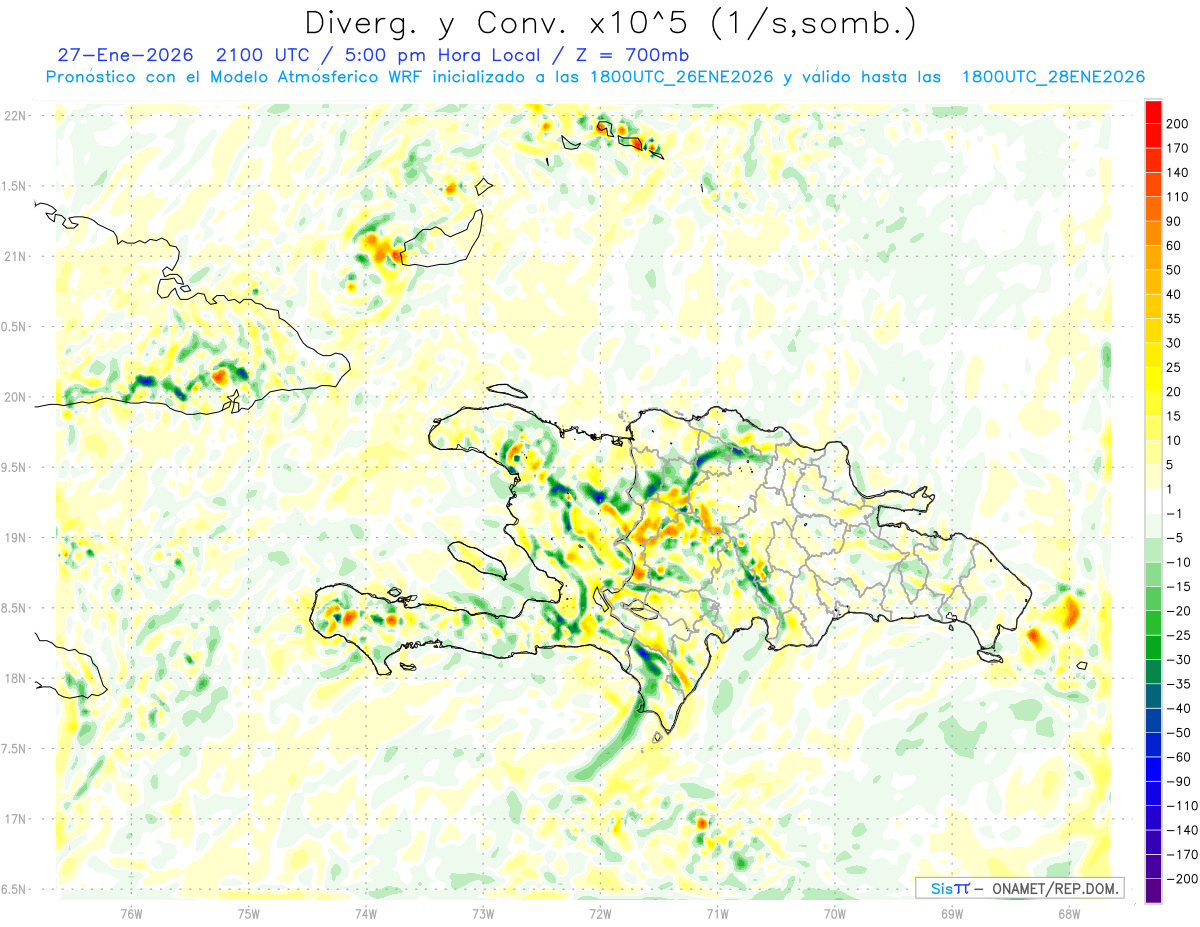Click the '7.5N' latitude label
The width and height of the screenshot is (1200, 927).
[x=14, y=748]
